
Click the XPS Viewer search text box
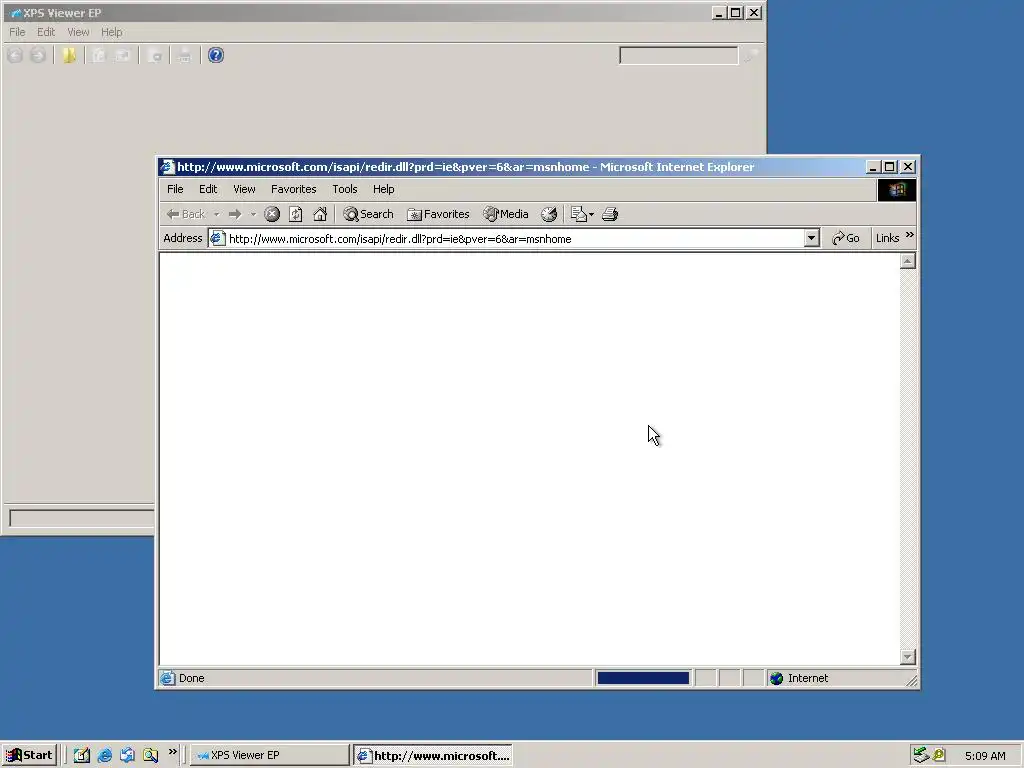click(x=679, y=56)
